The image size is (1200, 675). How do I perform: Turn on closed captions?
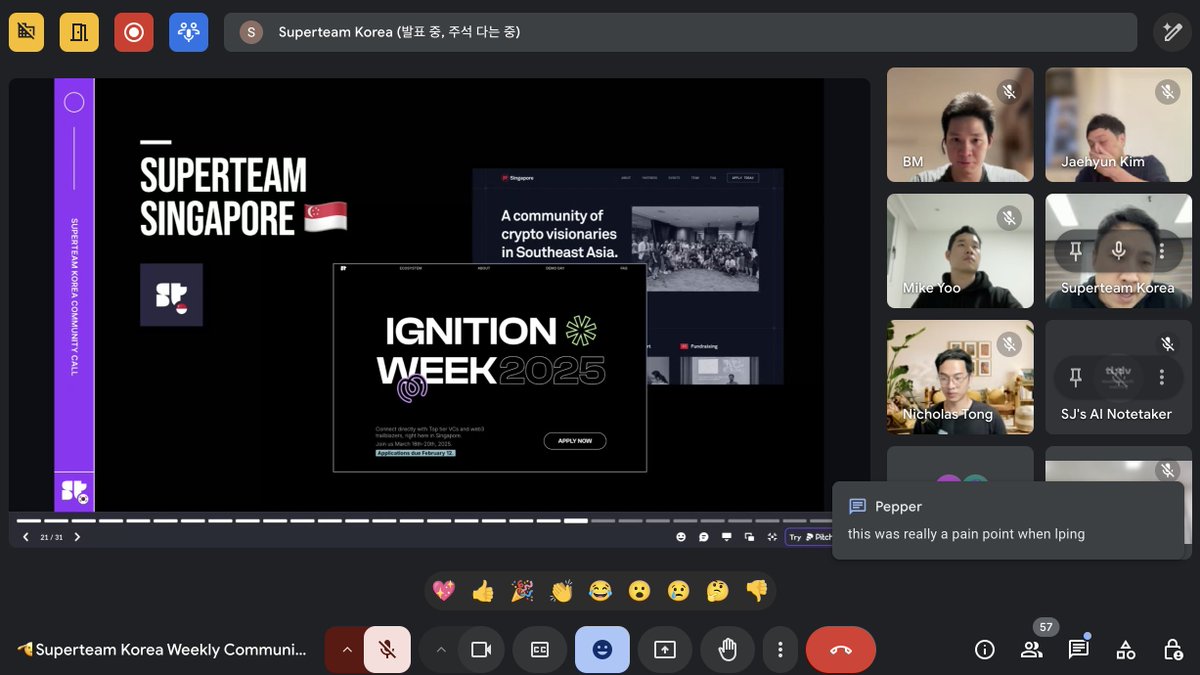(x=539, y=650)
